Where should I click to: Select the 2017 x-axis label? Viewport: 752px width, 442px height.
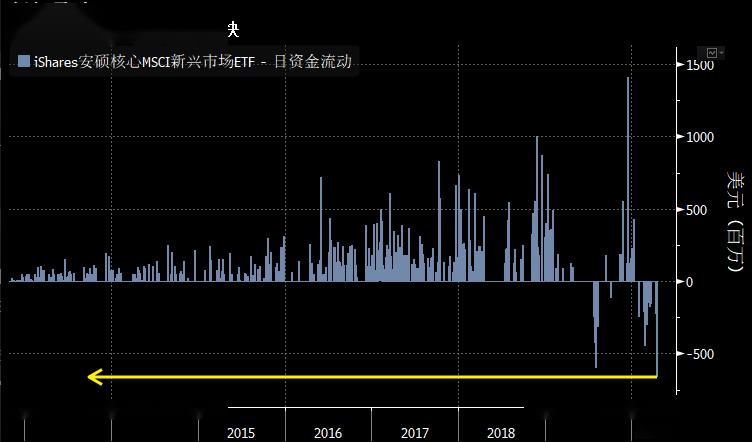[415, 433]
